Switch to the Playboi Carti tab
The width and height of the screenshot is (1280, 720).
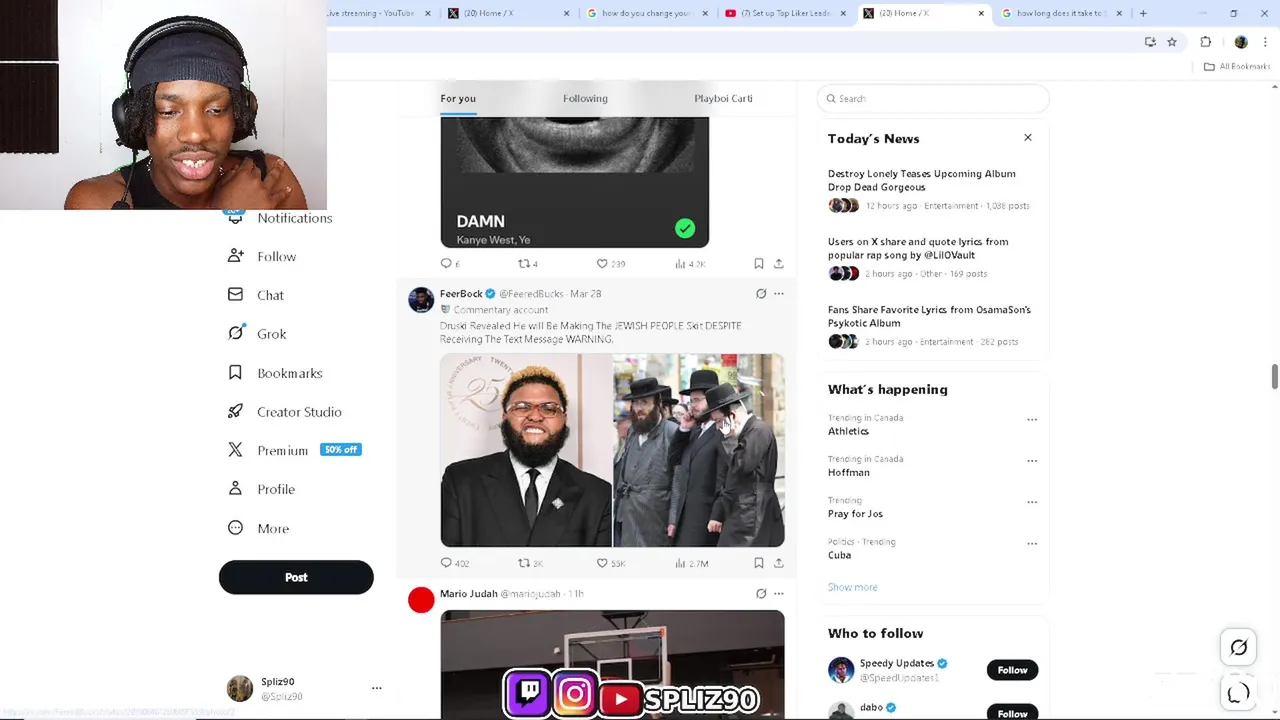[723, 98]
